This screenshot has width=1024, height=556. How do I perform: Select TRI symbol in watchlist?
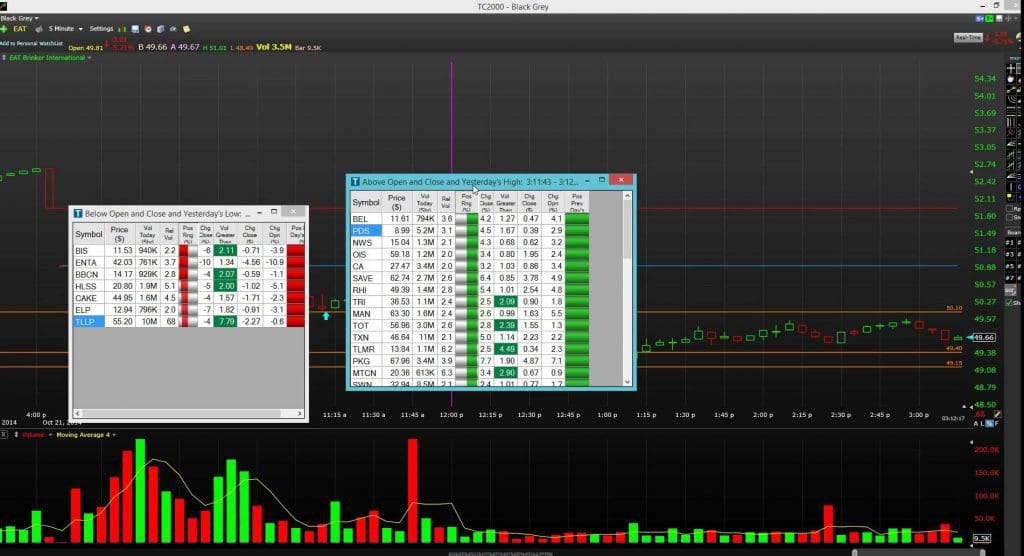click(x=359, y=301)
